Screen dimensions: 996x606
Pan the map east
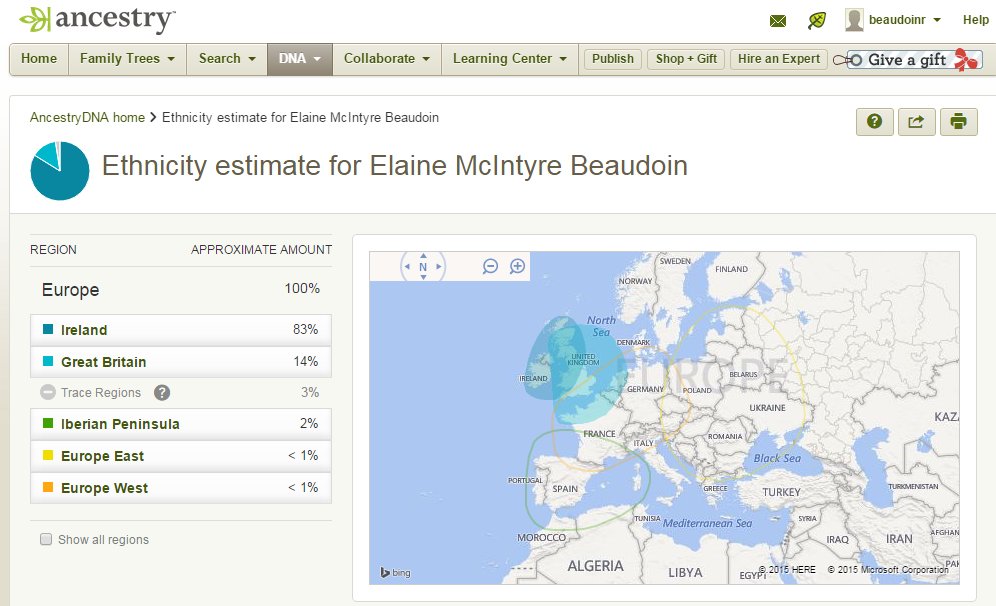(x=439, y=267)
